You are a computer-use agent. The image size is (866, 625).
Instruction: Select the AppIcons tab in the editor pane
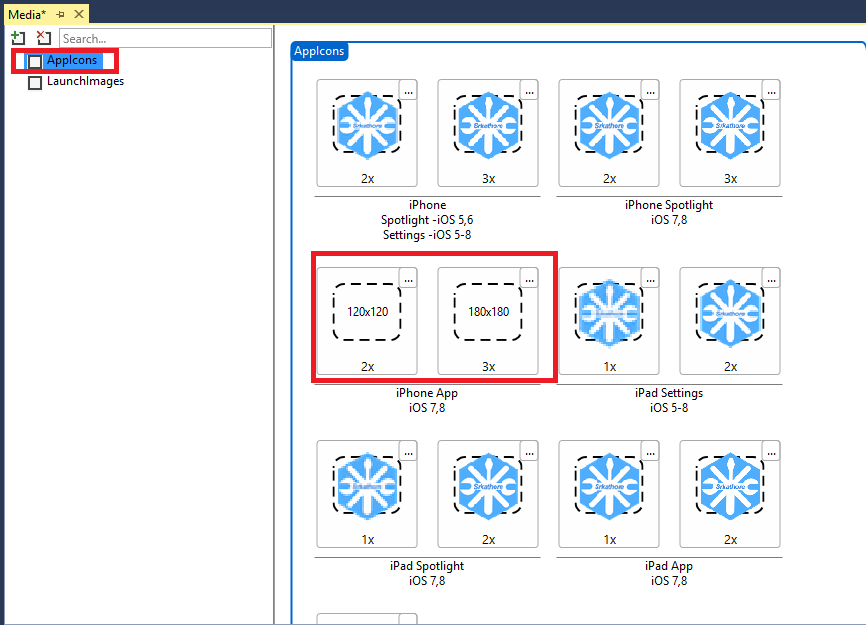click(x=319, y=51)
